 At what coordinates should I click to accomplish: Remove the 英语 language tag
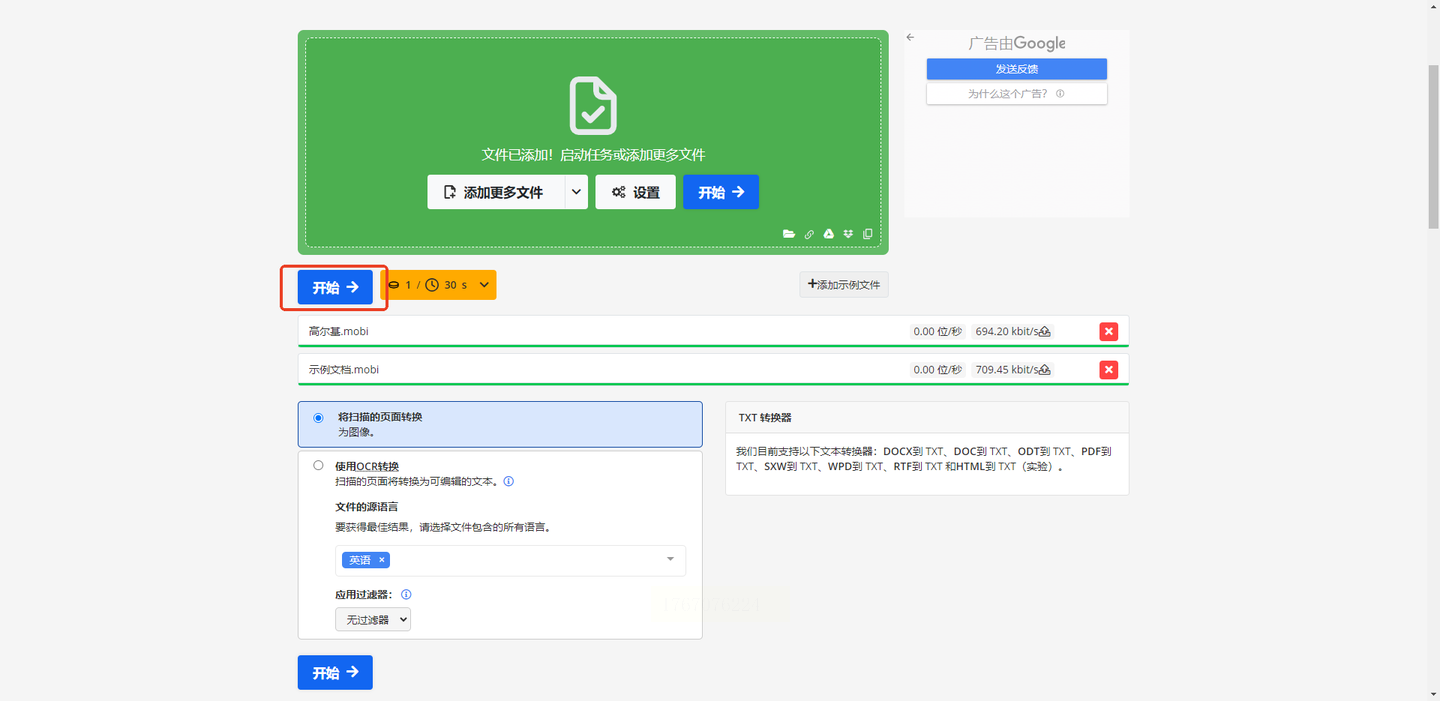pos(381,560)
